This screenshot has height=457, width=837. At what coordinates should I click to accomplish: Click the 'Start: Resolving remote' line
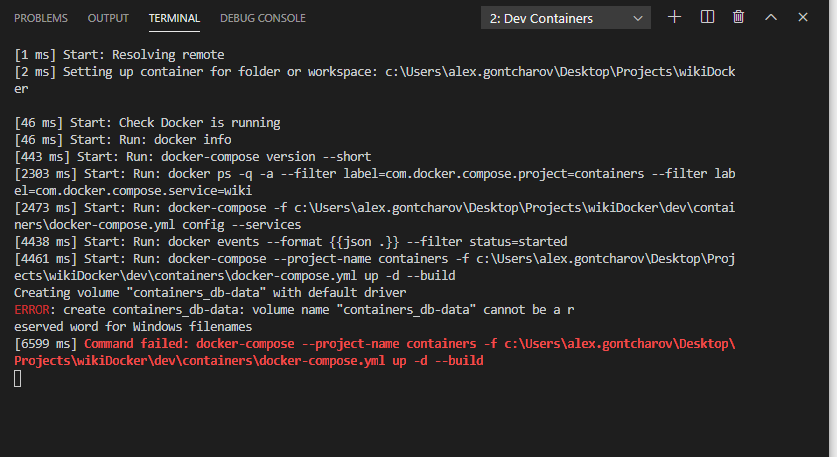[119, 55]
